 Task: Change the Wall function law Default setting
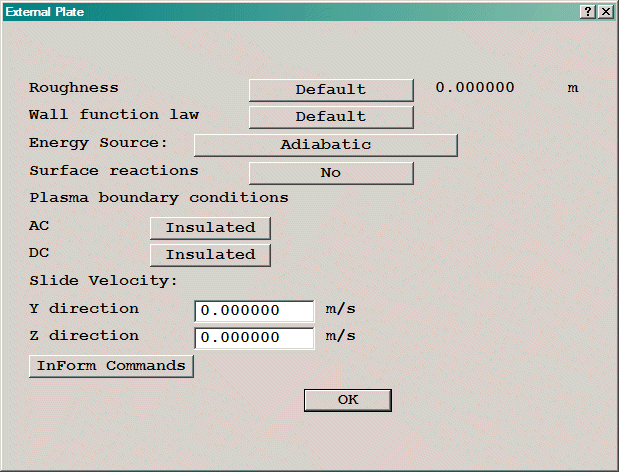point(330,117)
